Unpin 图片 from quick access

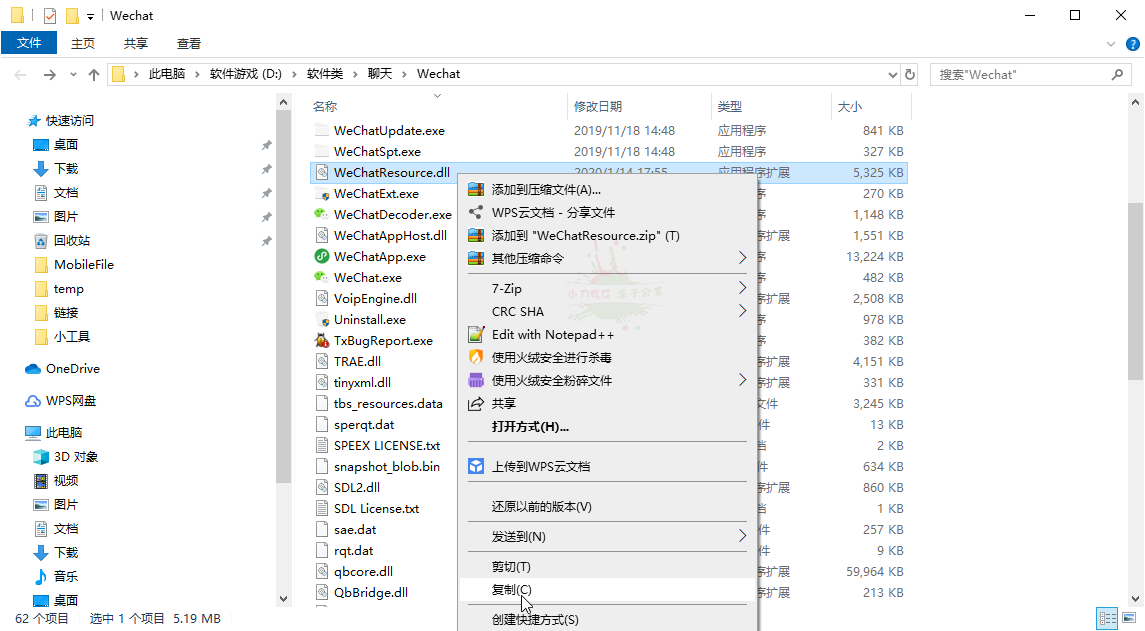pos(267,216)
